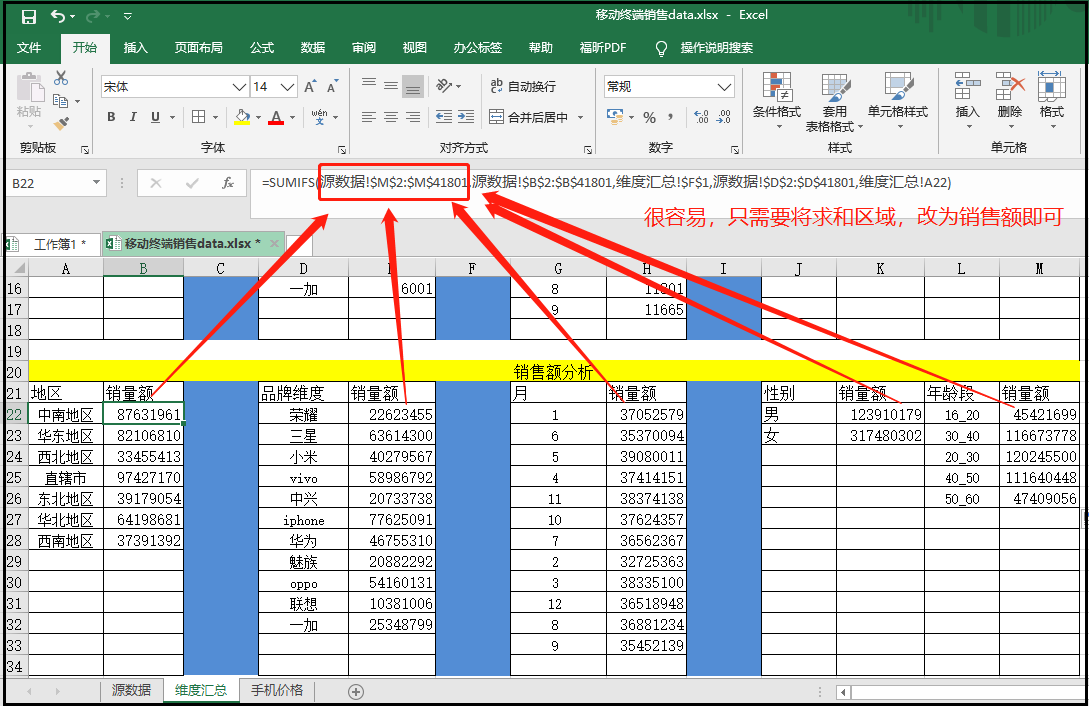This screenshot has width=1089, height=706.
Task: Increase the indent
Action: pyautogui.click(x=466, y=117)
